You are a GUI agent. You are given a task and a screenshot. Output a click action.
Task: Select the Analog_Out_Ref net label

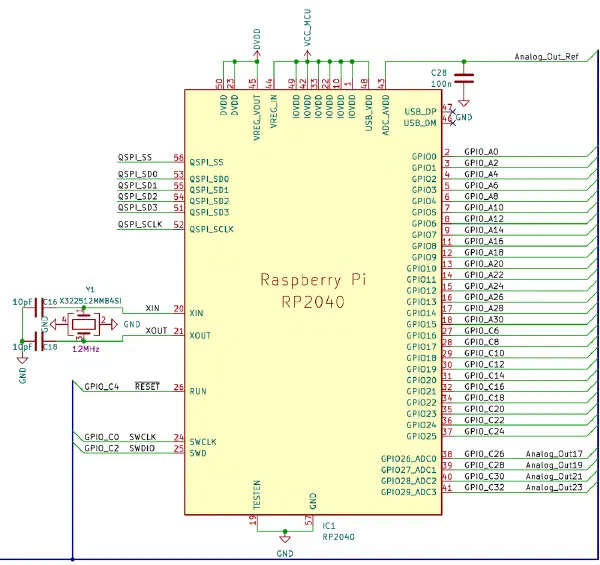[546, 57]
